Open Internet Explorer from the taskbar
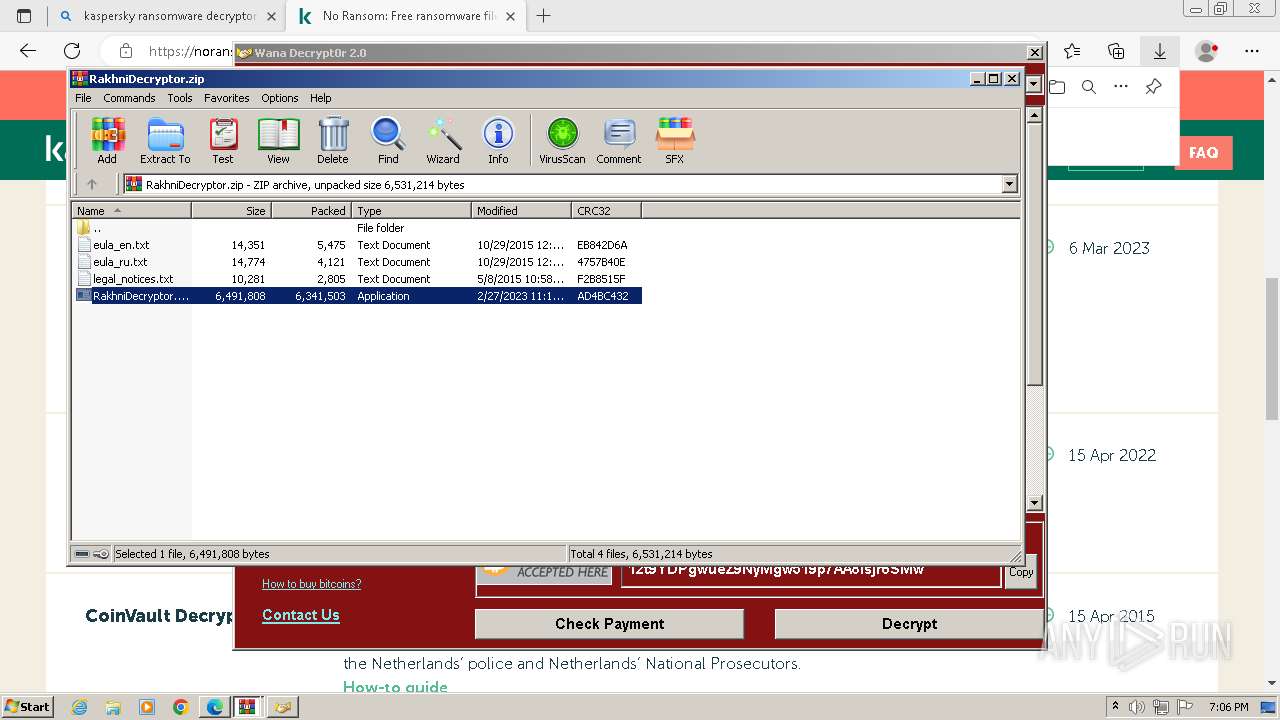 click(79, 707)
